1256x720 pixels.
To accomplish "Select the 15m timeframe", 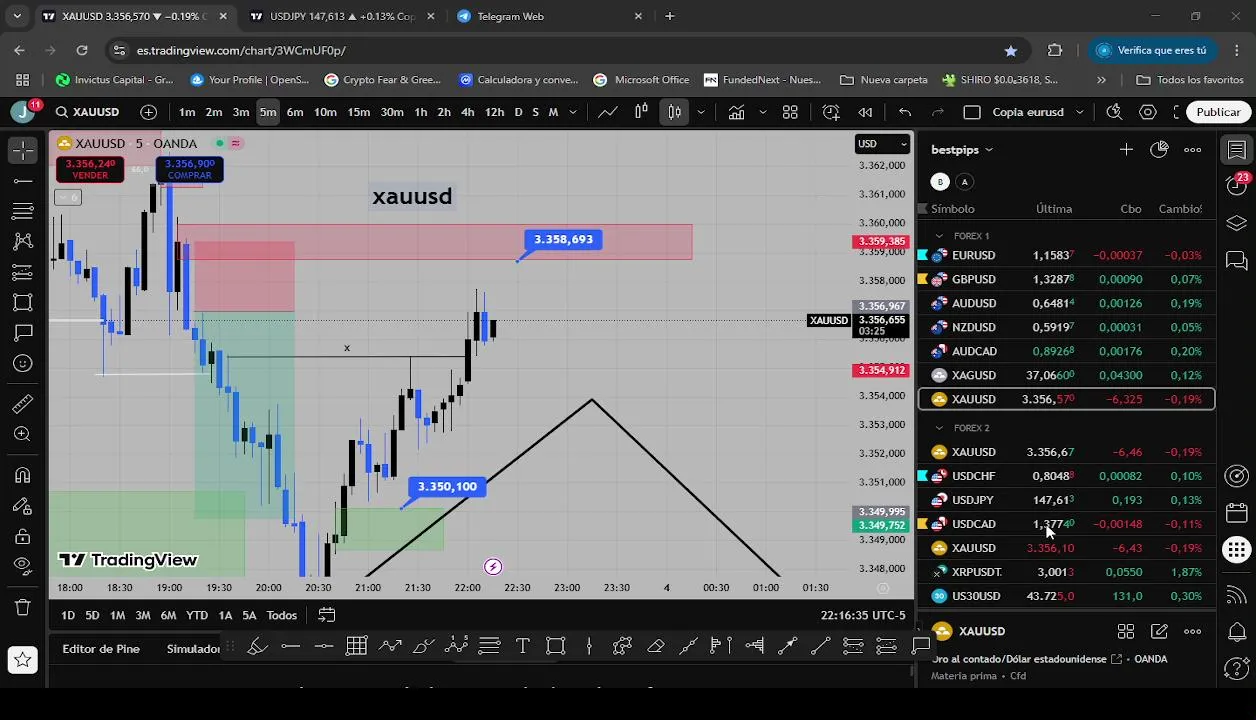I will [x=359, y=112].
